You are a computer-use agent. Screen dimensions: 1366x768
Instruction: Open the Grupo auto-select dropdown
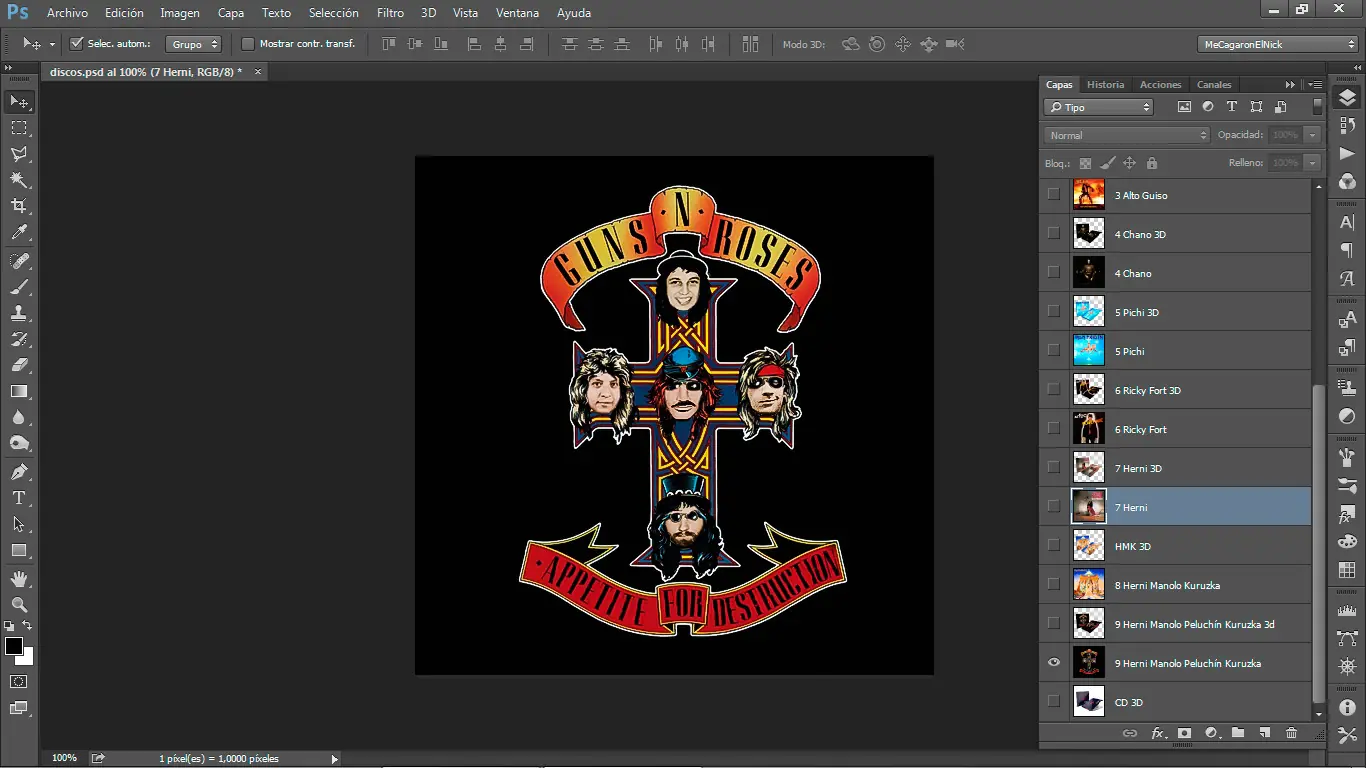(194, 44)
